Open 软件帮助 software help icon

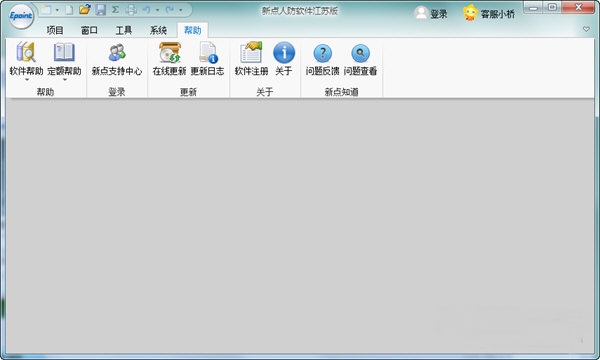26,59
